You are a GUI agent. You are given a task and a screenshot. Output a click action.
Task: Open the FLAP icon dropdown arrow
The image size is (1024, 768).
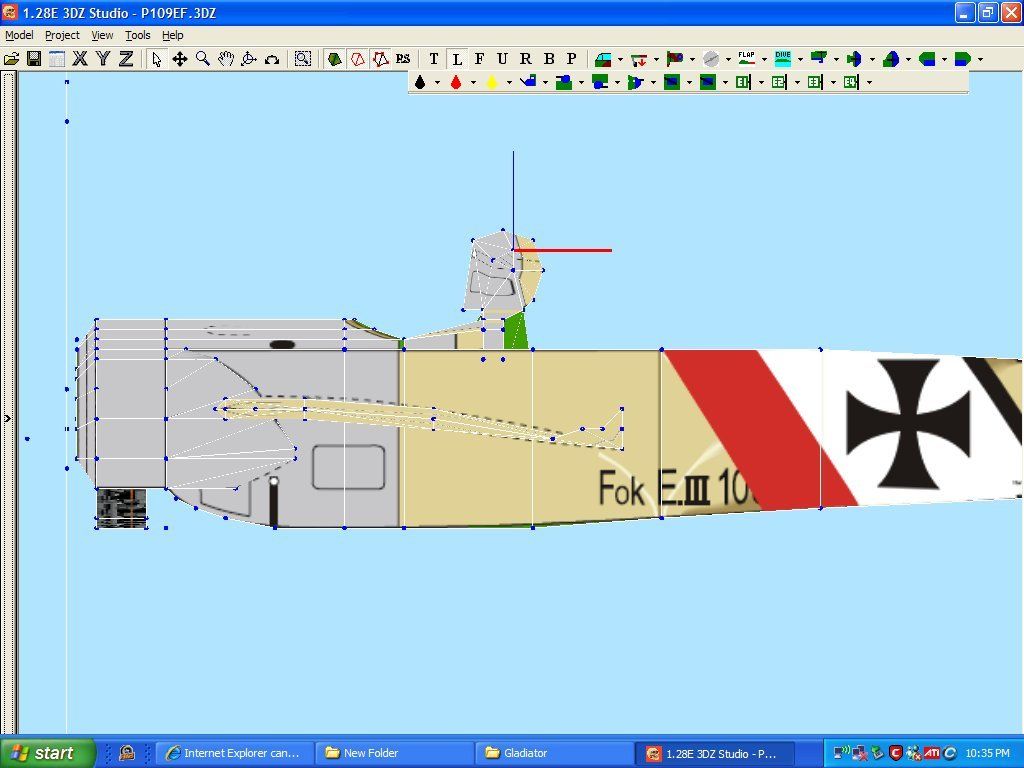tap(764, 59)
